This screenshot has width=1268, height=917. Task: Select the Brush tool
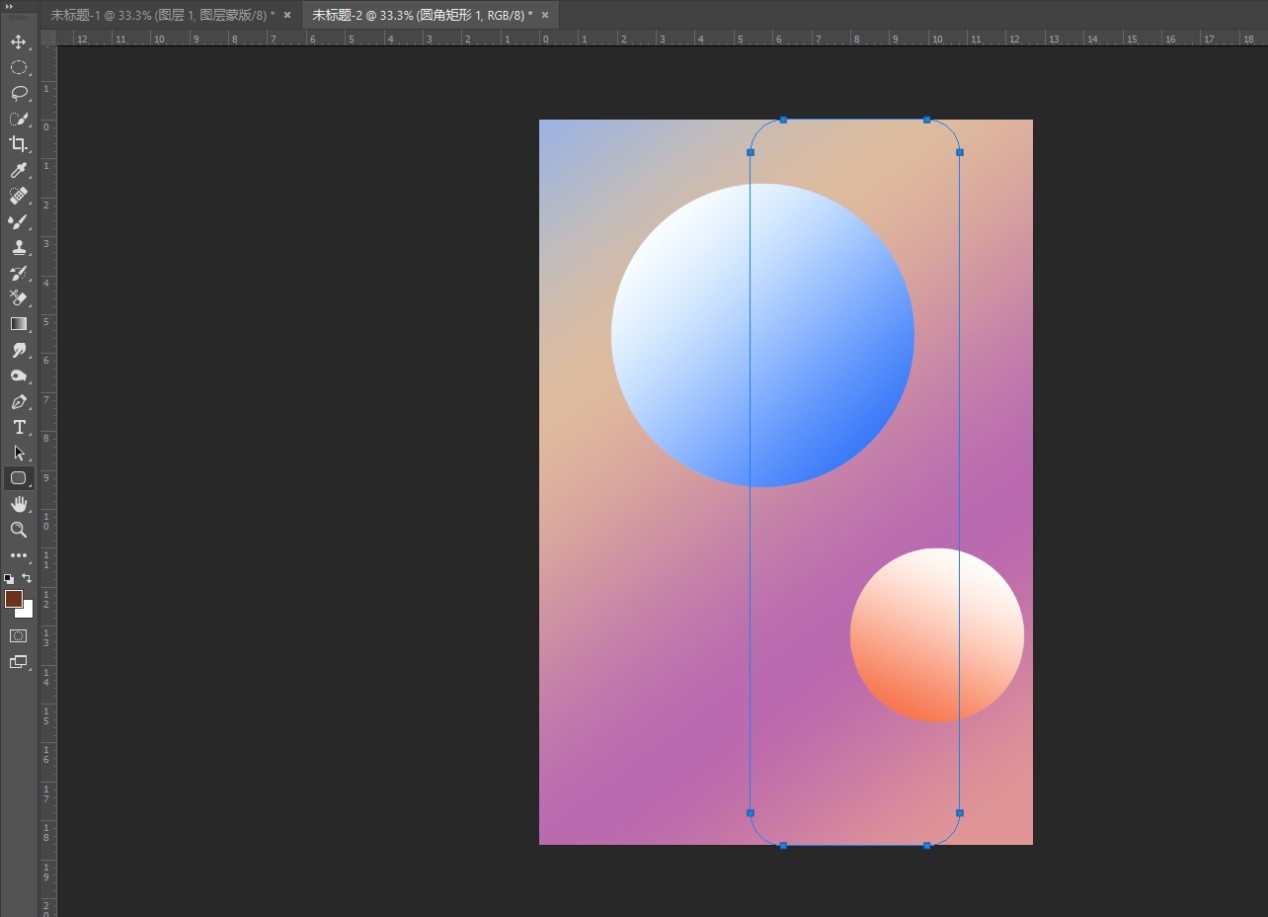18,221
